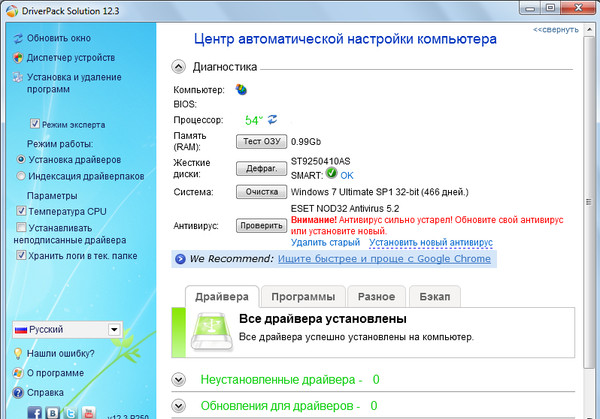Click the install and remove programs icon
Viewport: 600px width, 419px height.
point(18,77)
